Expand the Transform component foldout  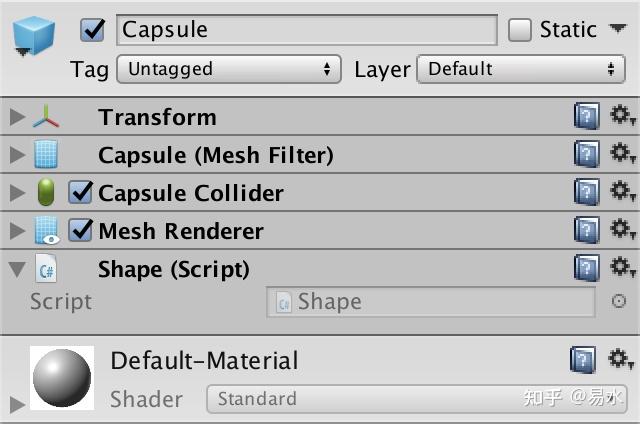click(16, 117)
